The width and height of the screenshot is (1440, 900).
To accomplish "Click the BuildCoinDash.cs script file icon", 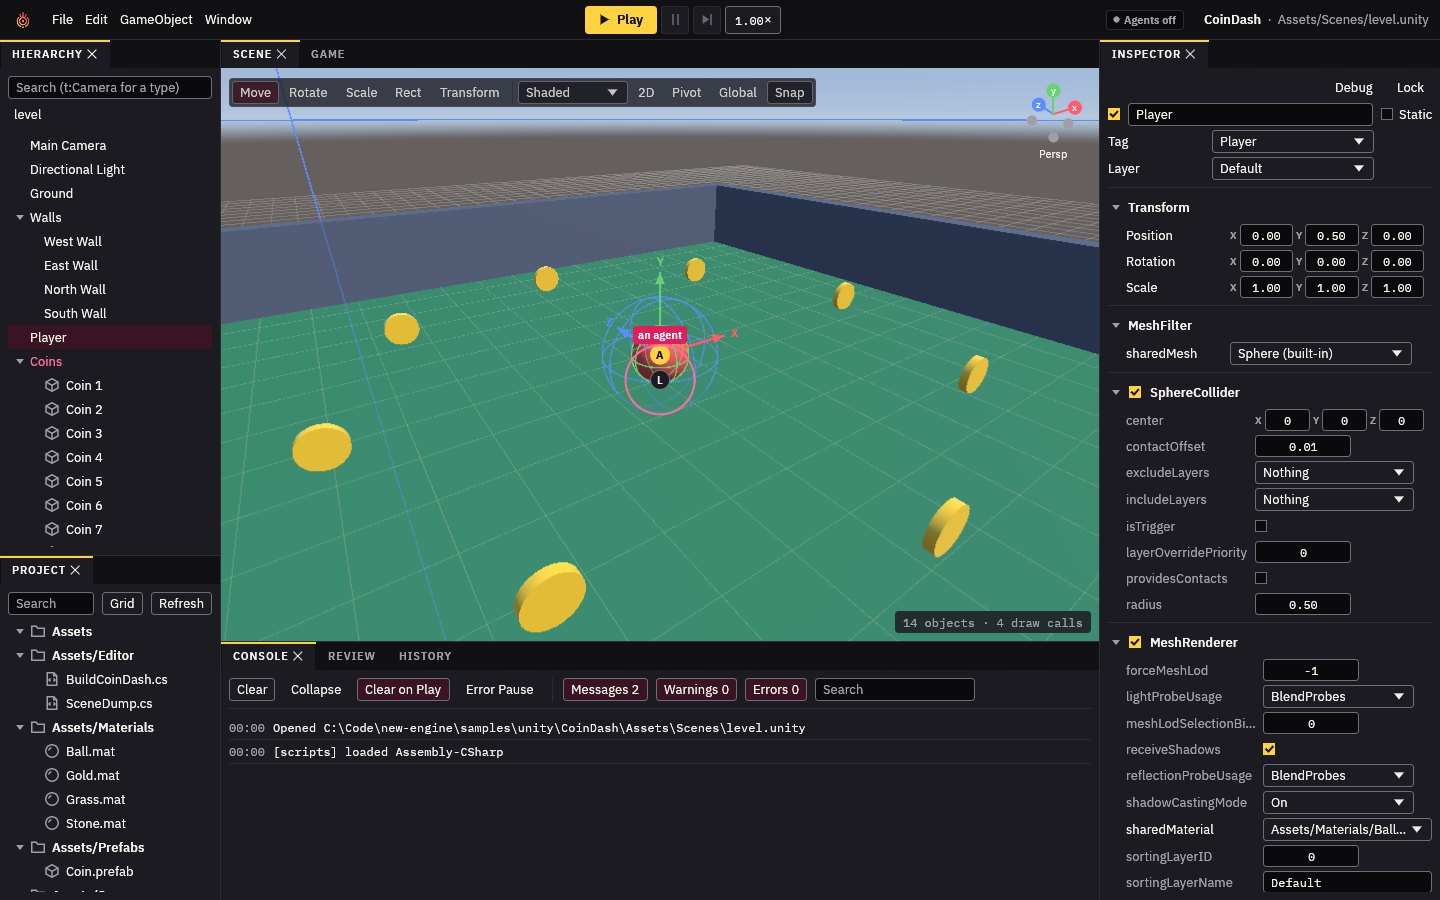I will [52, 679].
